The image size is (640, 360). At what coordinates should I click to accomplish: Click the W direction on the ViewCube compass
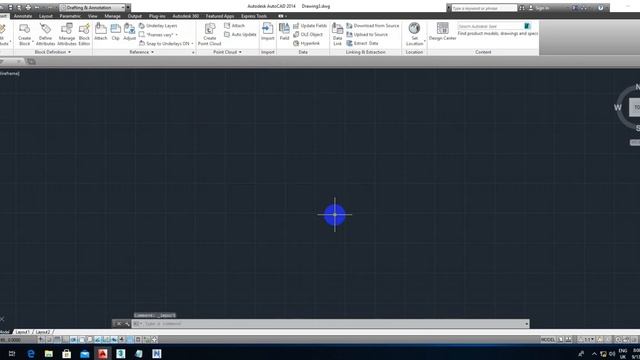tap(618, 107)
